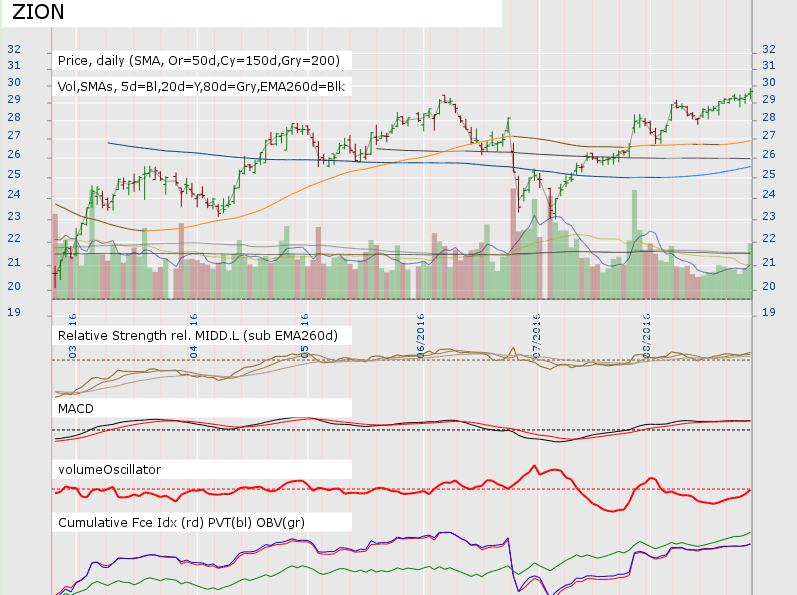797x595 pixels.
Task: Click the 29 price label on right axis
Action: tap(769, 99)
